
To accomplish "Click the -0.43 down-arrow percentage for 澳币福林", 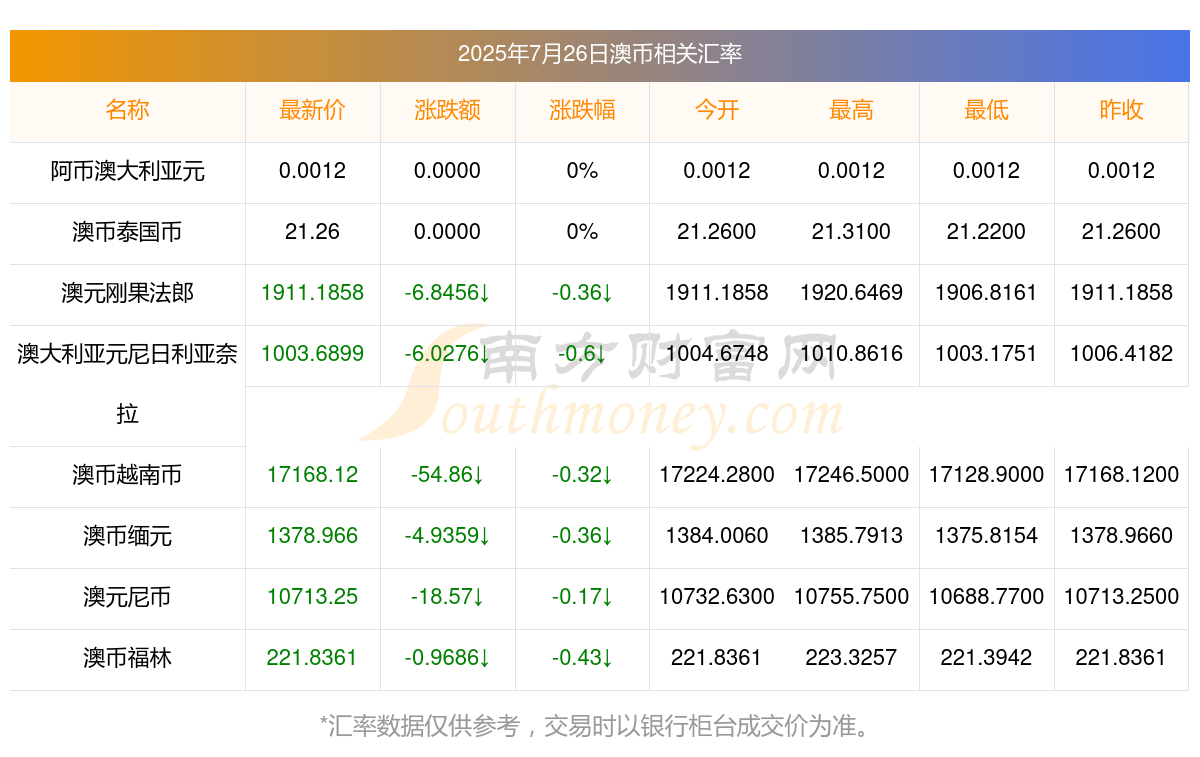I will tap(582, 658).
